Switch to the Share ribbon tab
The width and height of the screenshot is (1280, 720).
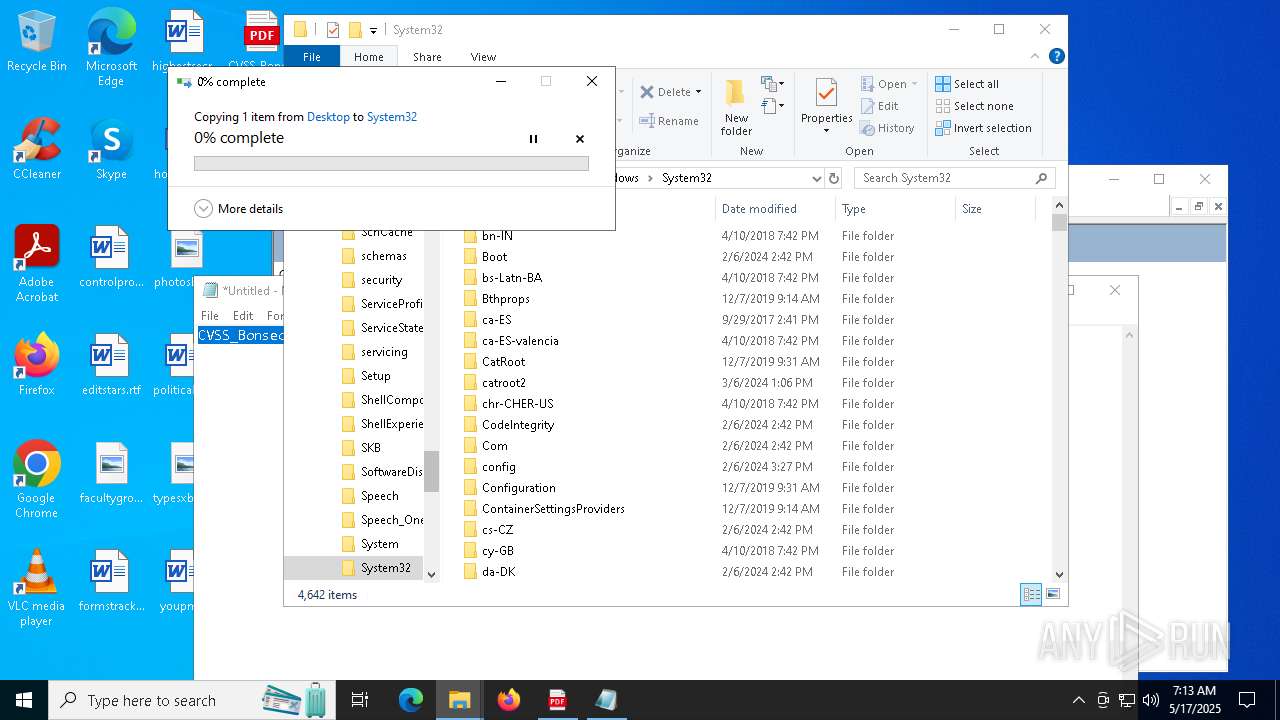pyautogui.click(x=427, y=57)
